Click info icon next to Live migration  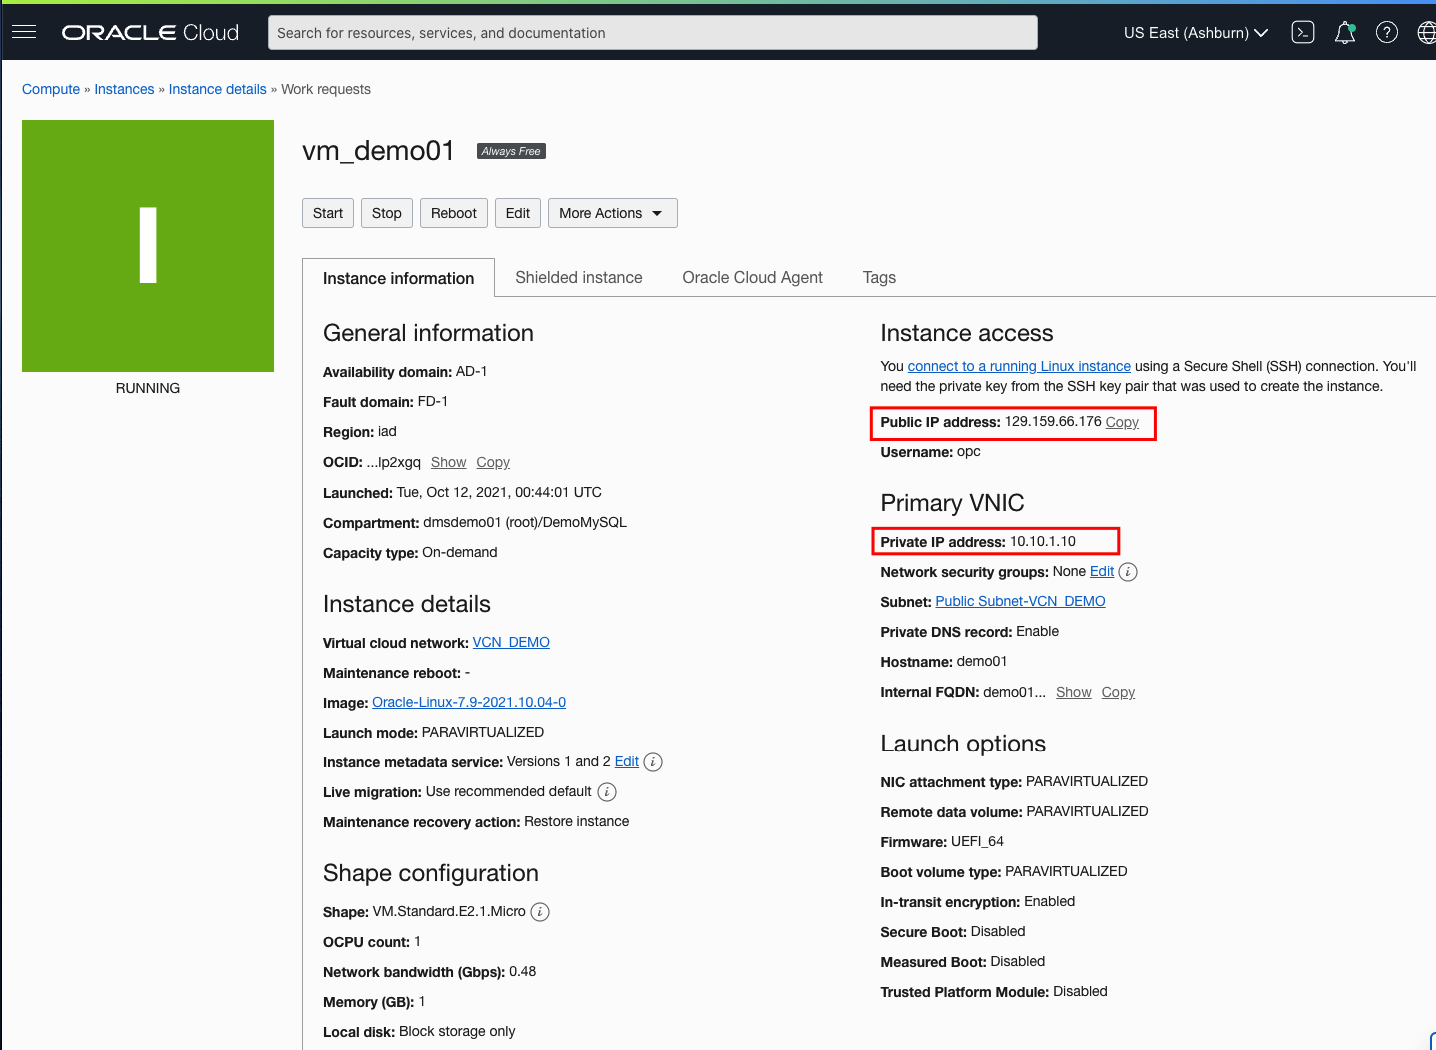607,792
